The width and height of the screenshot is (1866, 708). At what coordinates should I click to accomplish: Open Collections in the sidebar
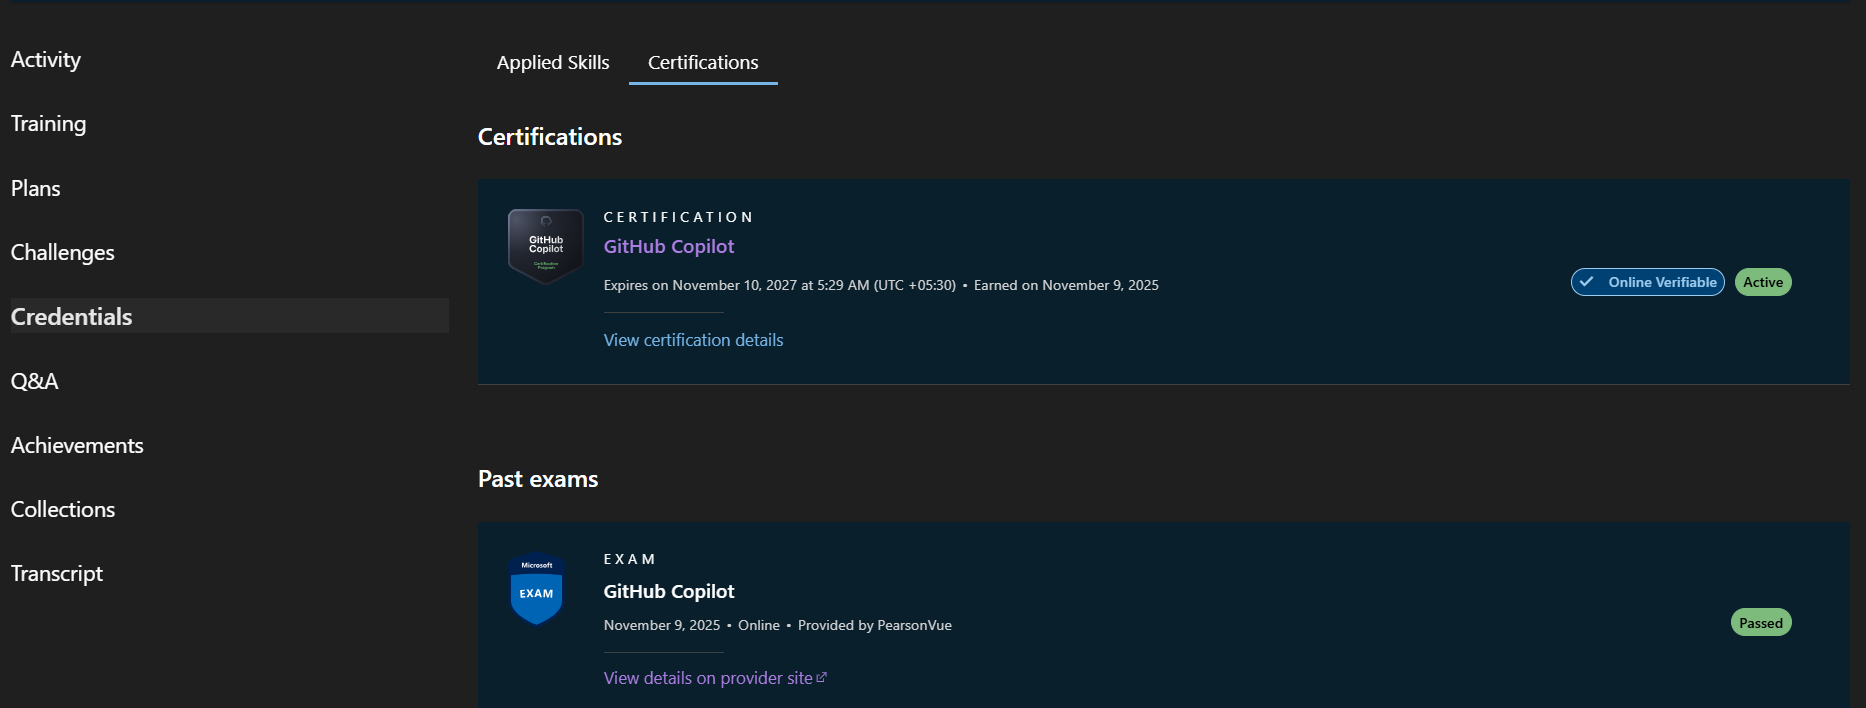click(63, 509)
